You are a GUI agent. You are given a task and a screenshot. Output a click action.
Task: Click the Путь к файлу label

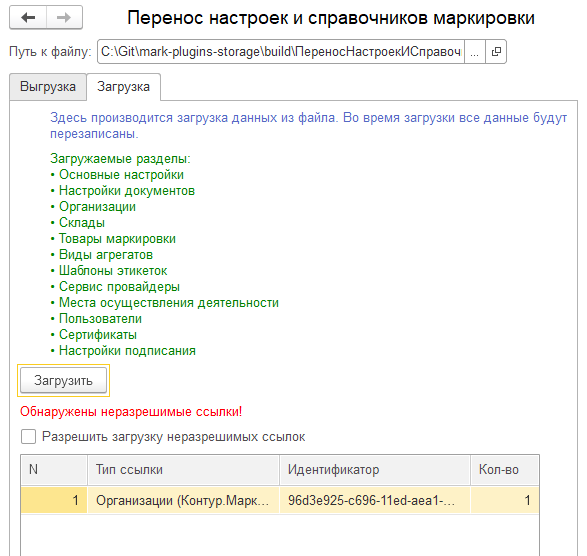[x=50, y=52]
